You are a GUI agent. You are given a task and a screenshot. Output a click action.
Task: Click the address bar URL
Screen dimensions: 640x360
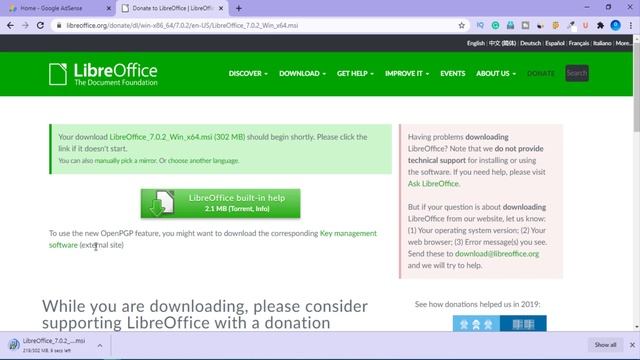coord(182,25)
